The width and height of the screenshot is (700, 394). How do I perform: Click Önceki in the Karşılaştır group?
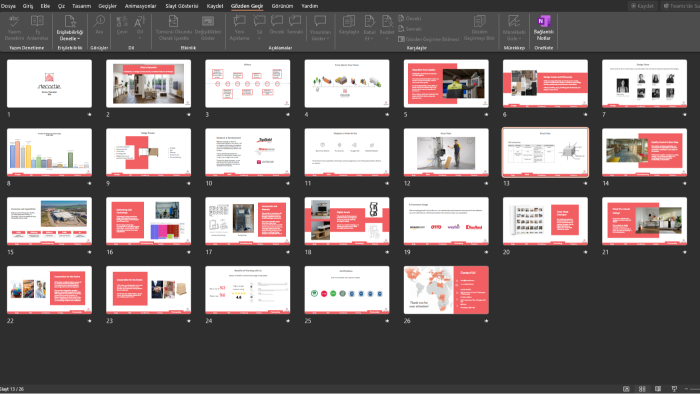click(x=409, y=18)
